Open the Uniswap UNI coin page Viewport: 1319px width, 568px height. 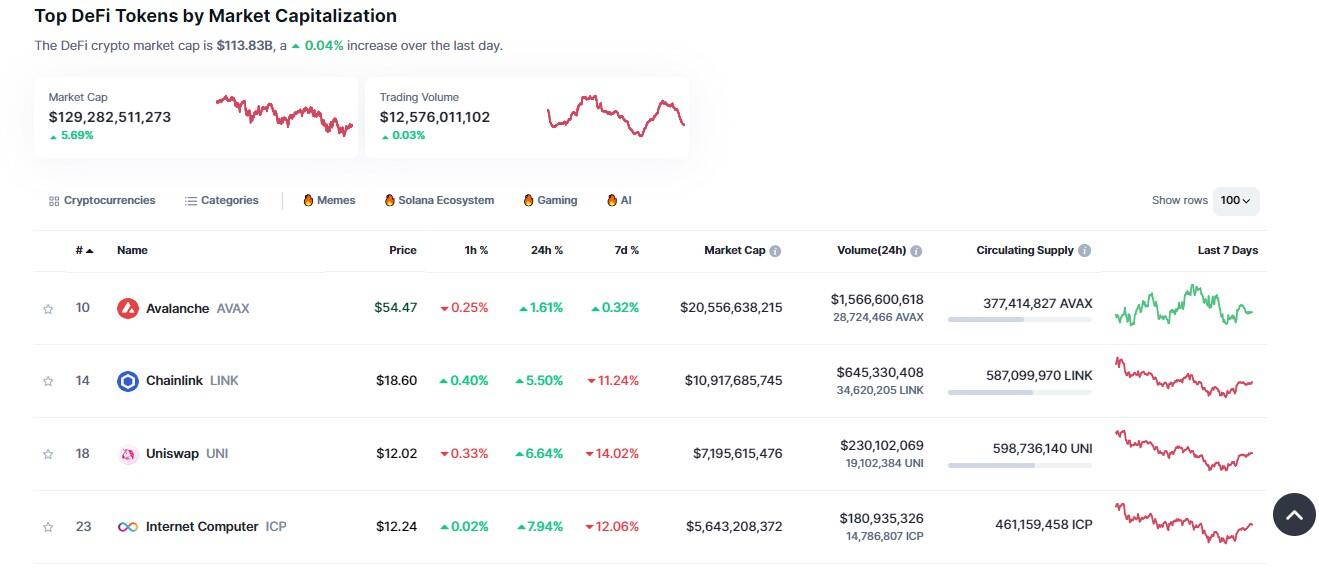[x=173, y=454]
